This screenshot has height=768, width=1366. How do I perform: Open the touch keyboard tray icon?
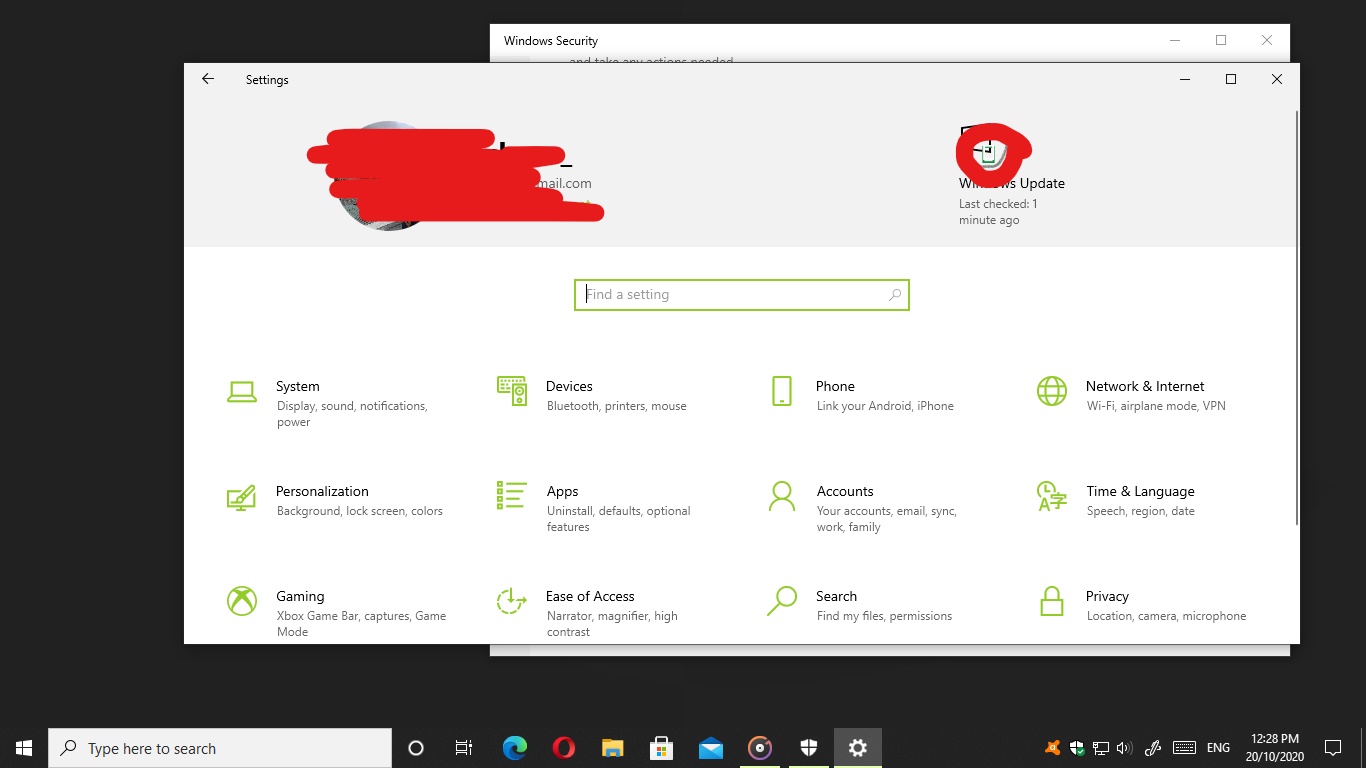pos(1184,748)
